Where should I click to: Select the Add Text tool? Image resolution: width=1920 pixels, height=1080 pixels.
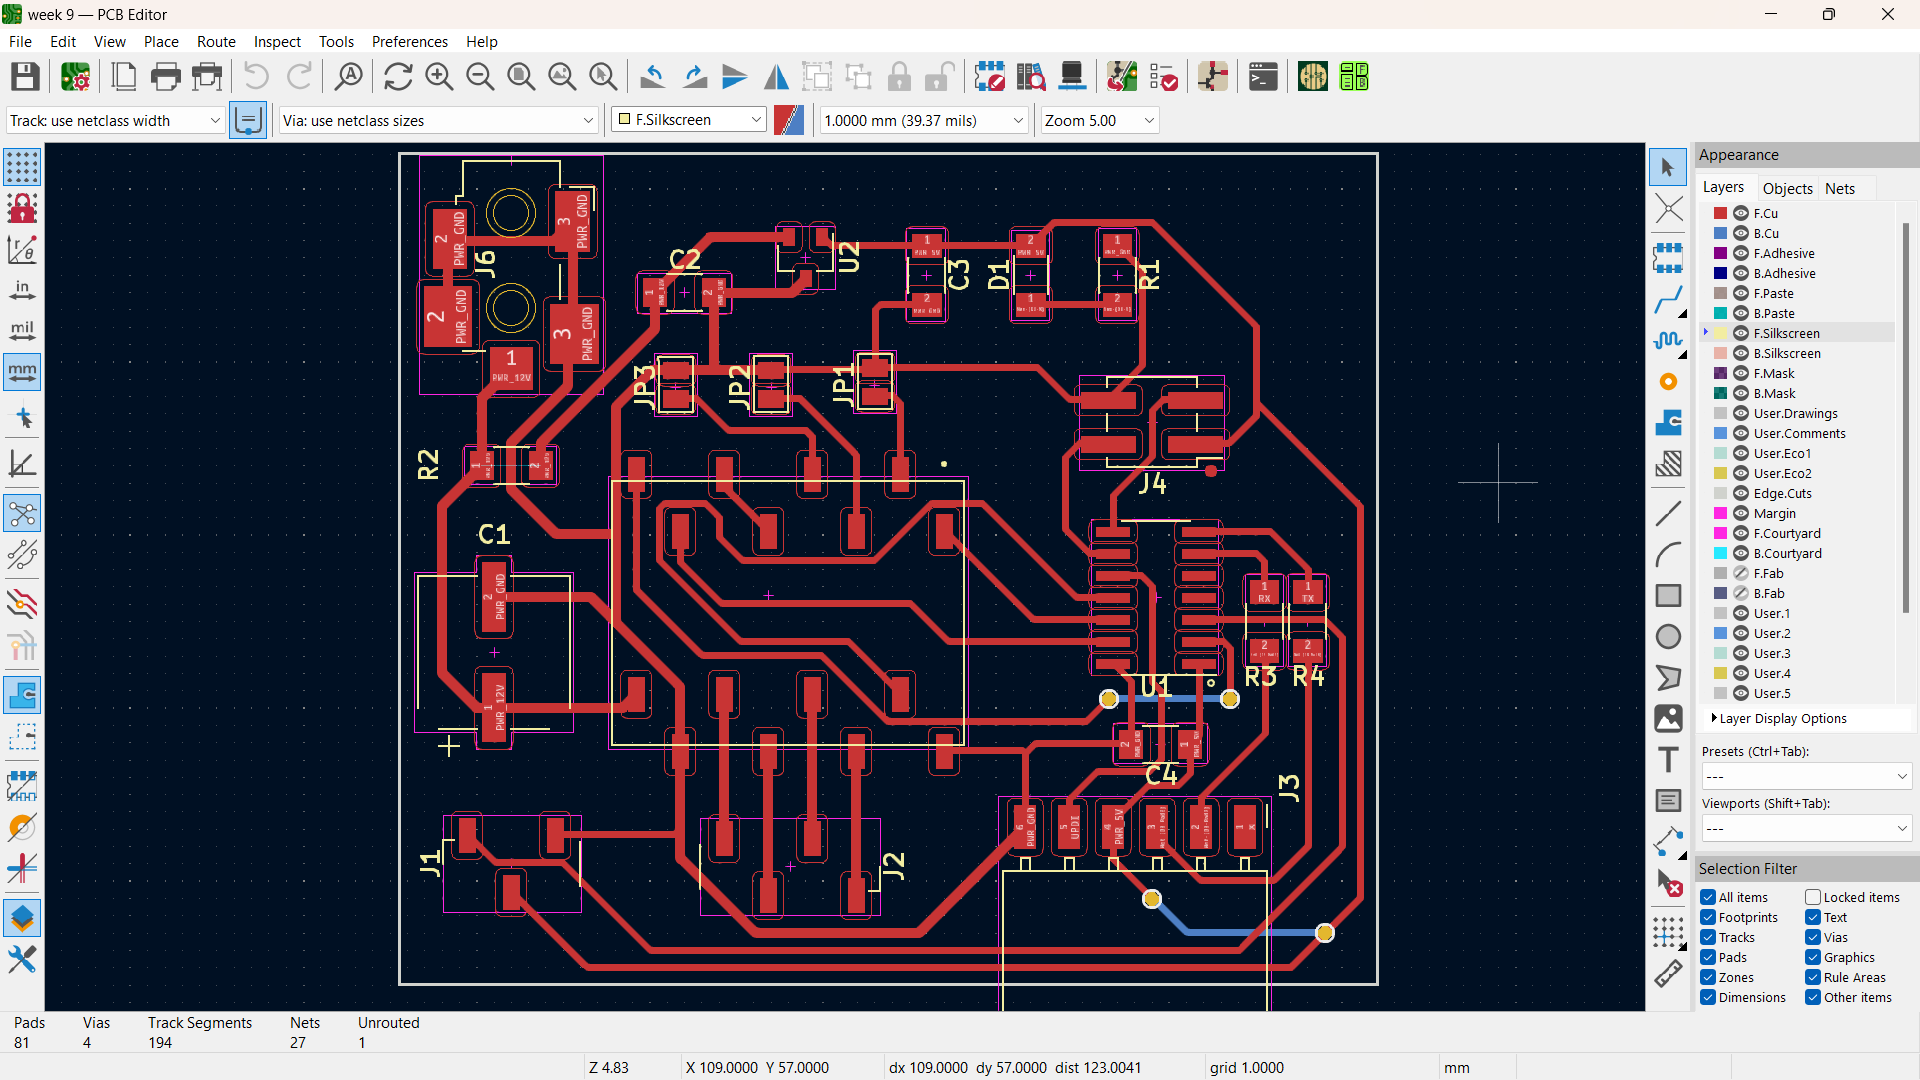(1667, 760)
